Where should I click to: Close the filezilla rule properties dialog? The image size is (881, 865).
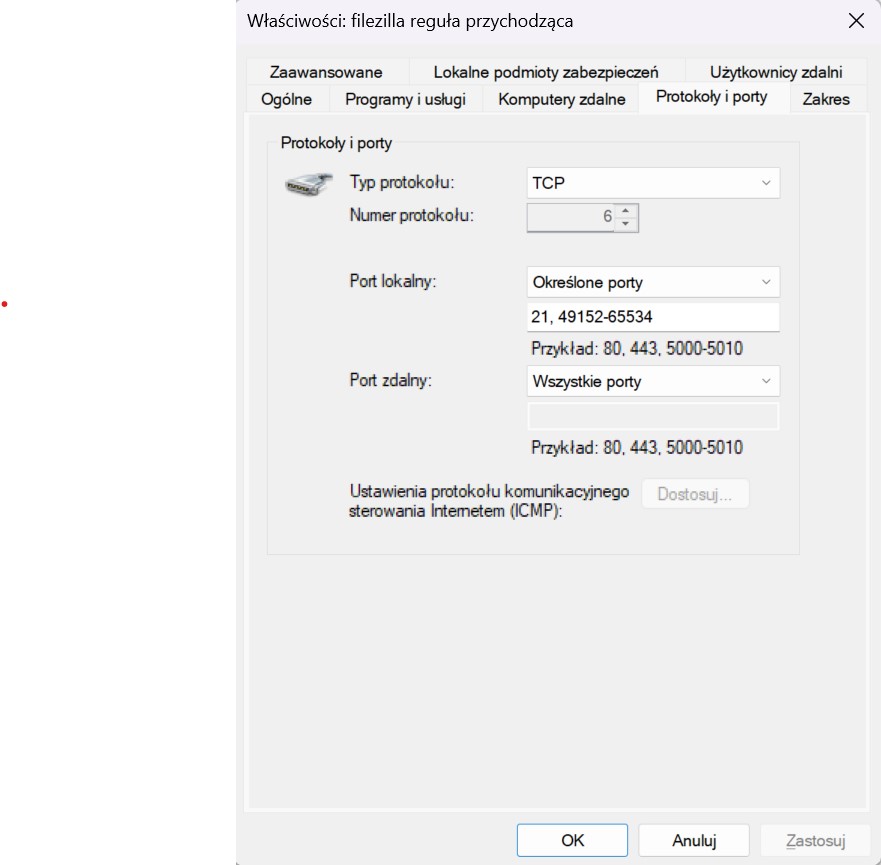coord(856,21)
